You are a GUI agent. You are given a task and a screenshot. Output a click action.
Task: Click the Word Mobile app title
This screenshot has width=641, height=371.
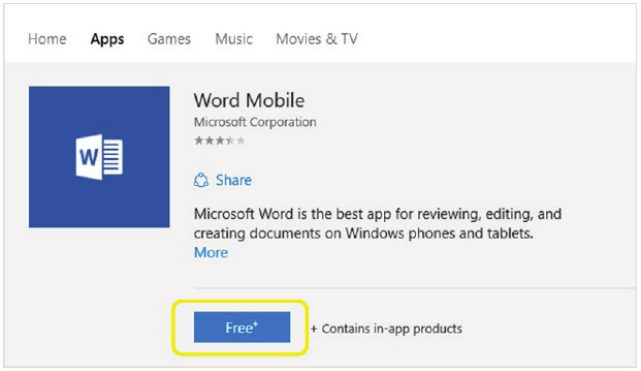pyautogui.click(x=249, y=101)
